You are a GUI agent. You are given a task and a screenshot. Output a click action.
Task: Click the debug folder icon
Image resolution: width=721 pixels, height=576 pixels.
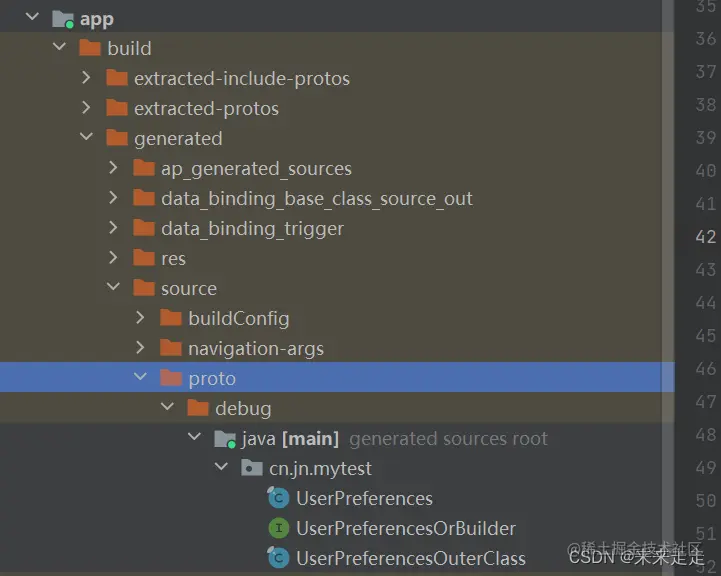point(198,408)
